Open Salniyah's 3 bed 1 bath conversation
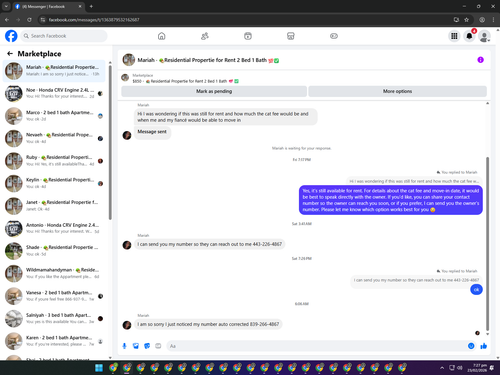 click(x=54, y=318)
